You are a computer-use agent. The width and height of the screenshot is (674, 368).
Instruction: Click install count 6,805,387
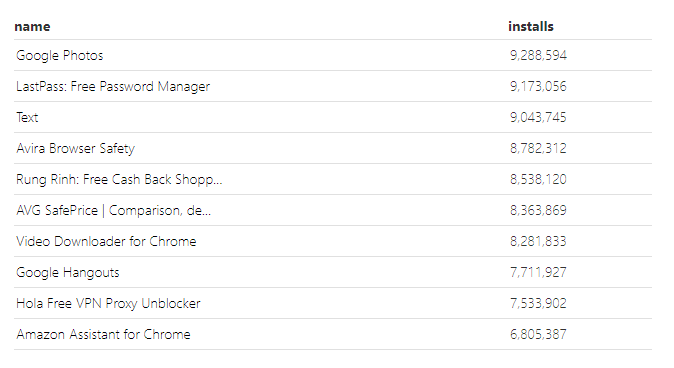538,334
